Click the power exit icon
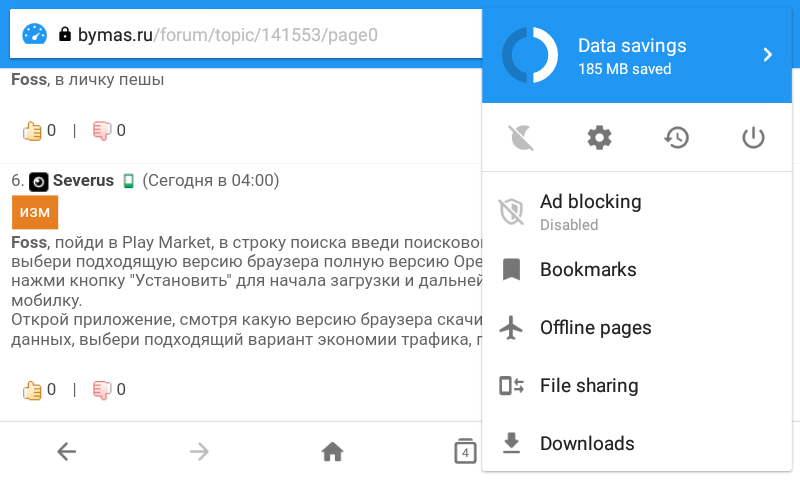This screenshot has height=480, width=800. [x=753, y=138]
